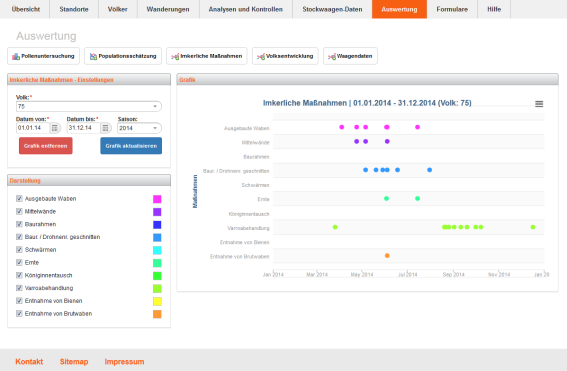Go to the Übersicht tab

[26, 9]
